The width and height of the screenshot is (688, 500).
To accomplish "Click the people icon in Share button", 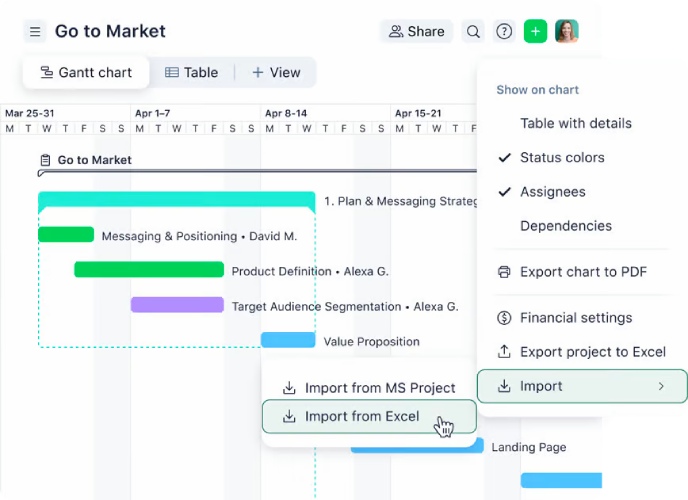I will tap(396, 32).
